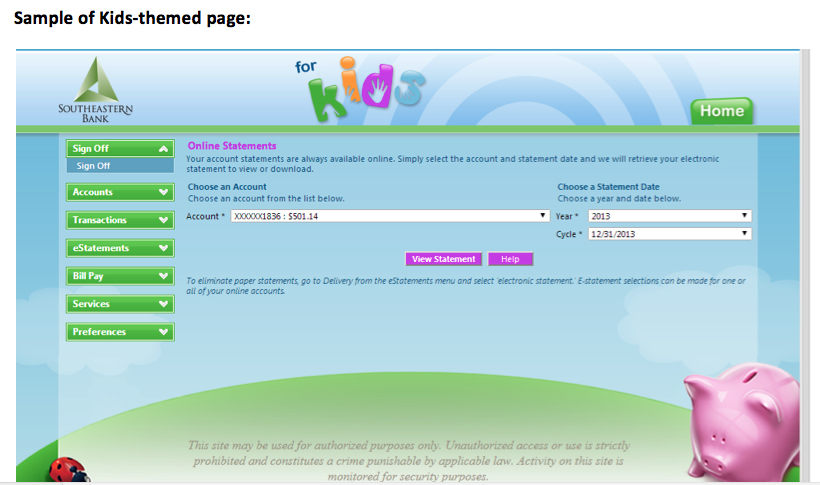
Task: Expand the Bill Pay menu
Action: pyautogui.click(x=120, y=276)
